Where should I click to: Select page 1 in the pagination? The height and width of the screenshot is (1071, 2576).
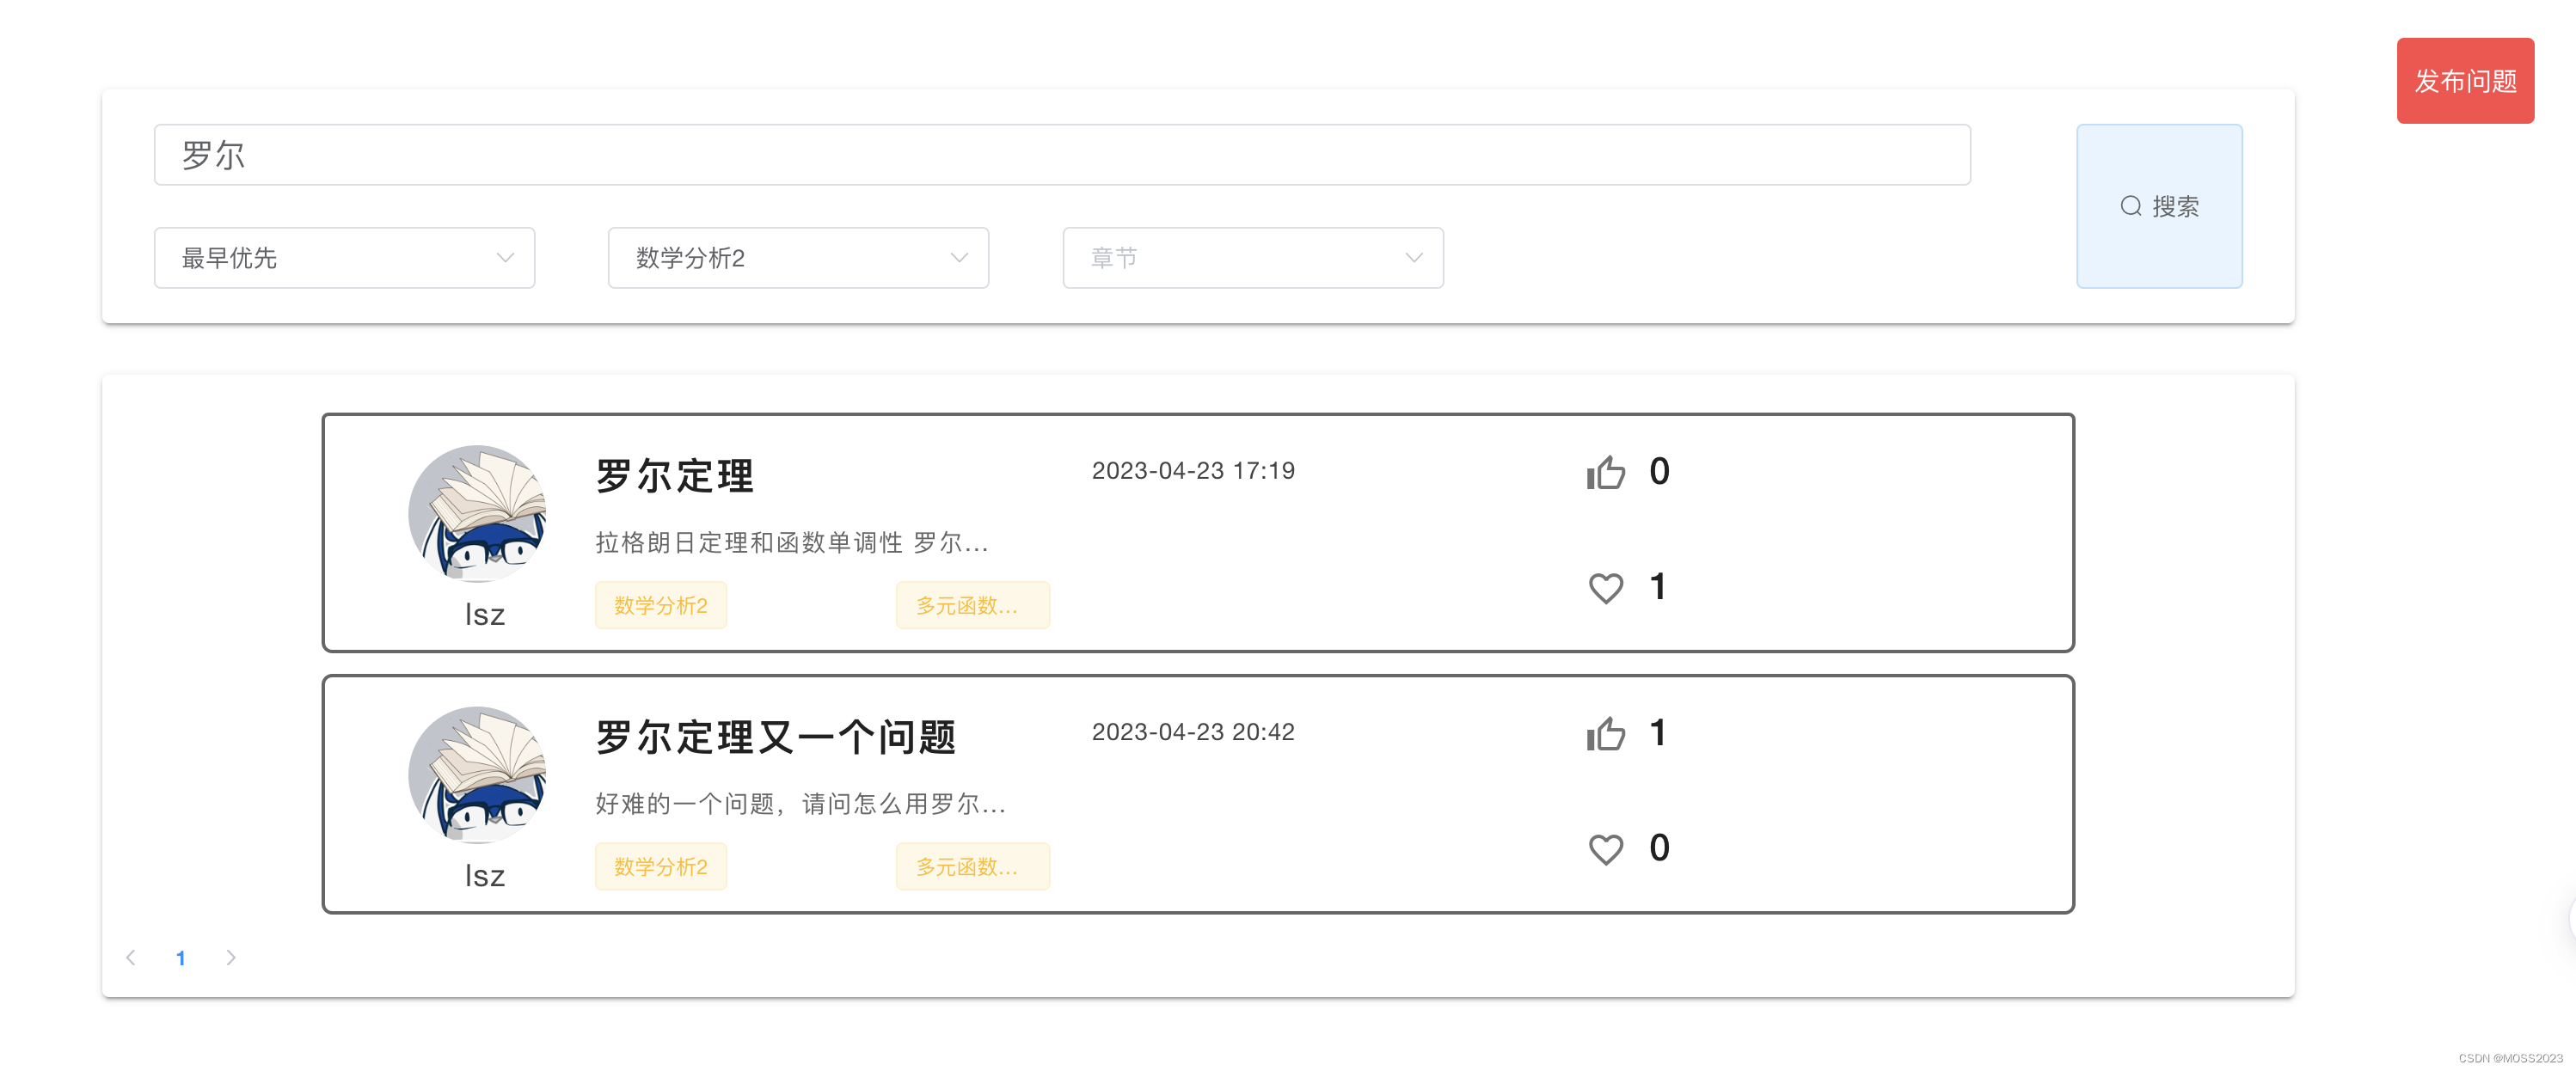tap(181, 957)
